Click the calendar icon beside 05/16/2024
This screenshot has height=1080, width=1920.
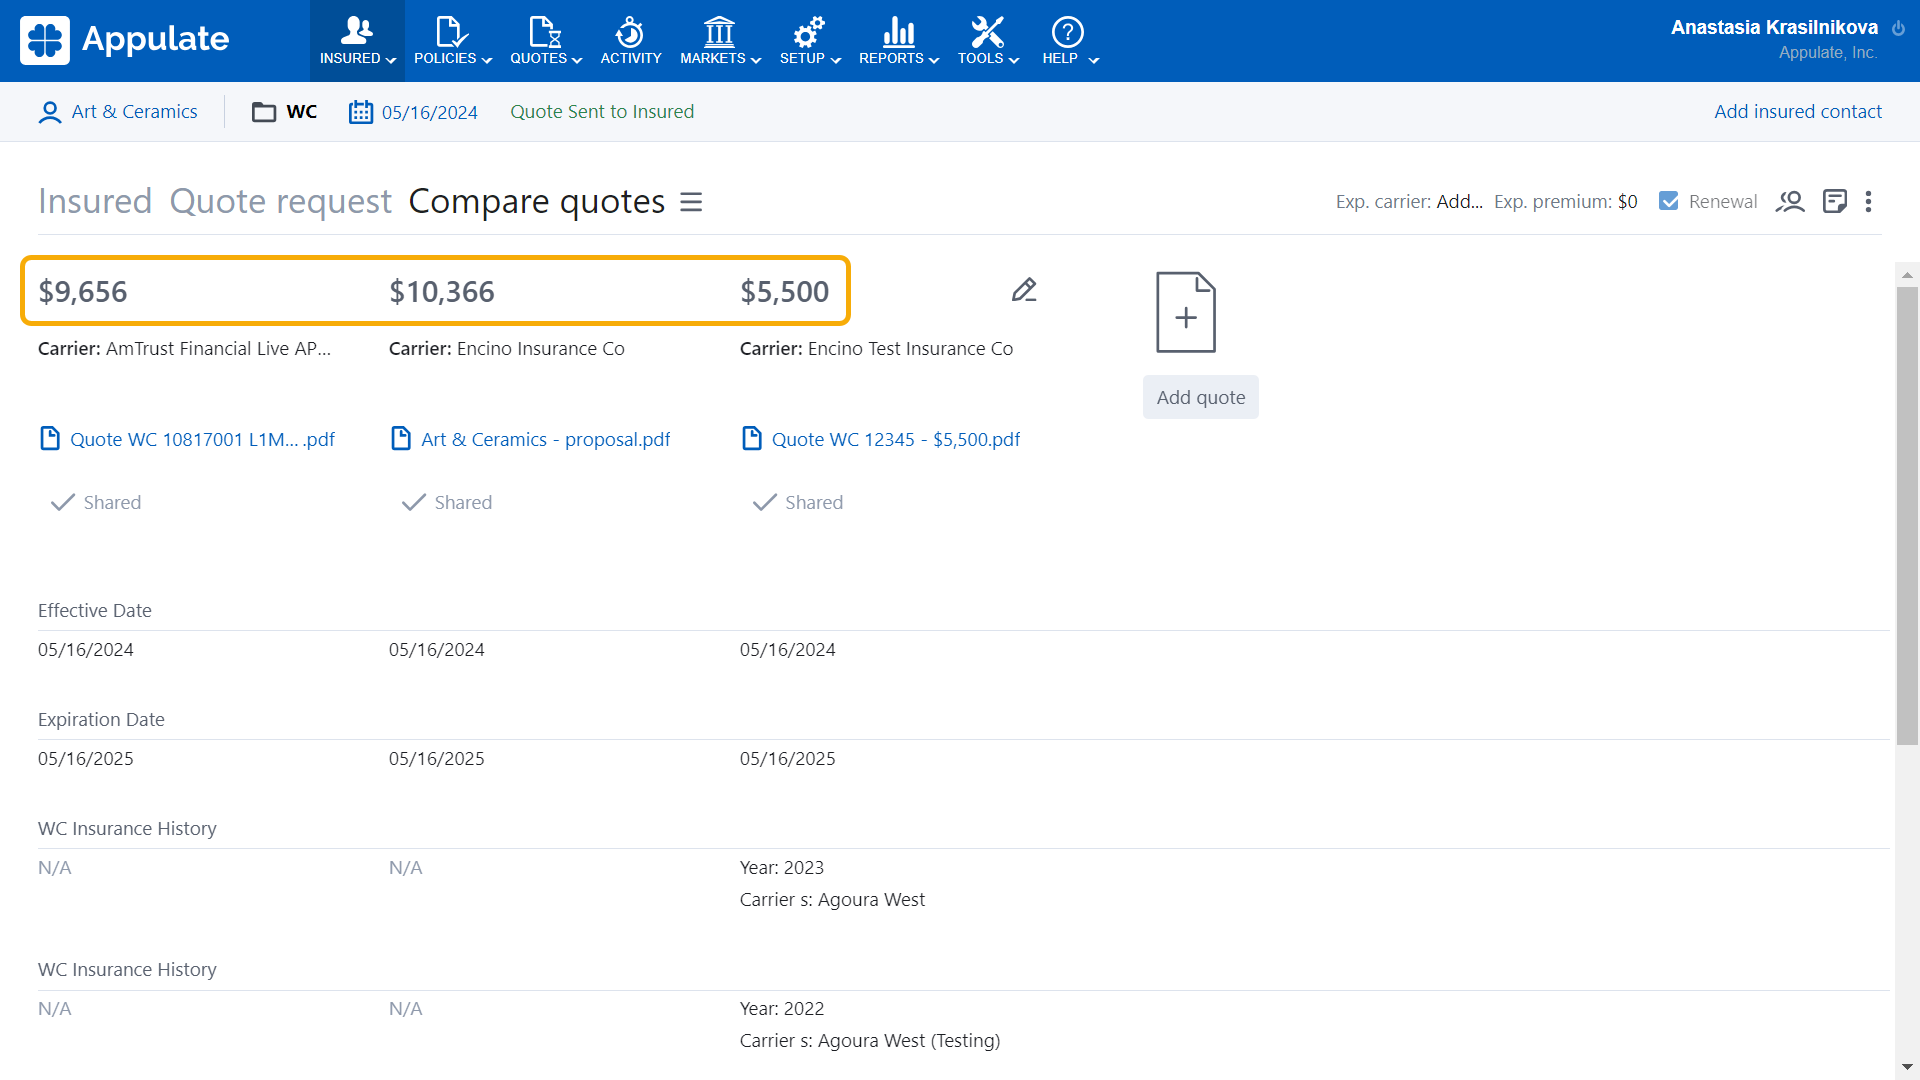tap(360, 112)
